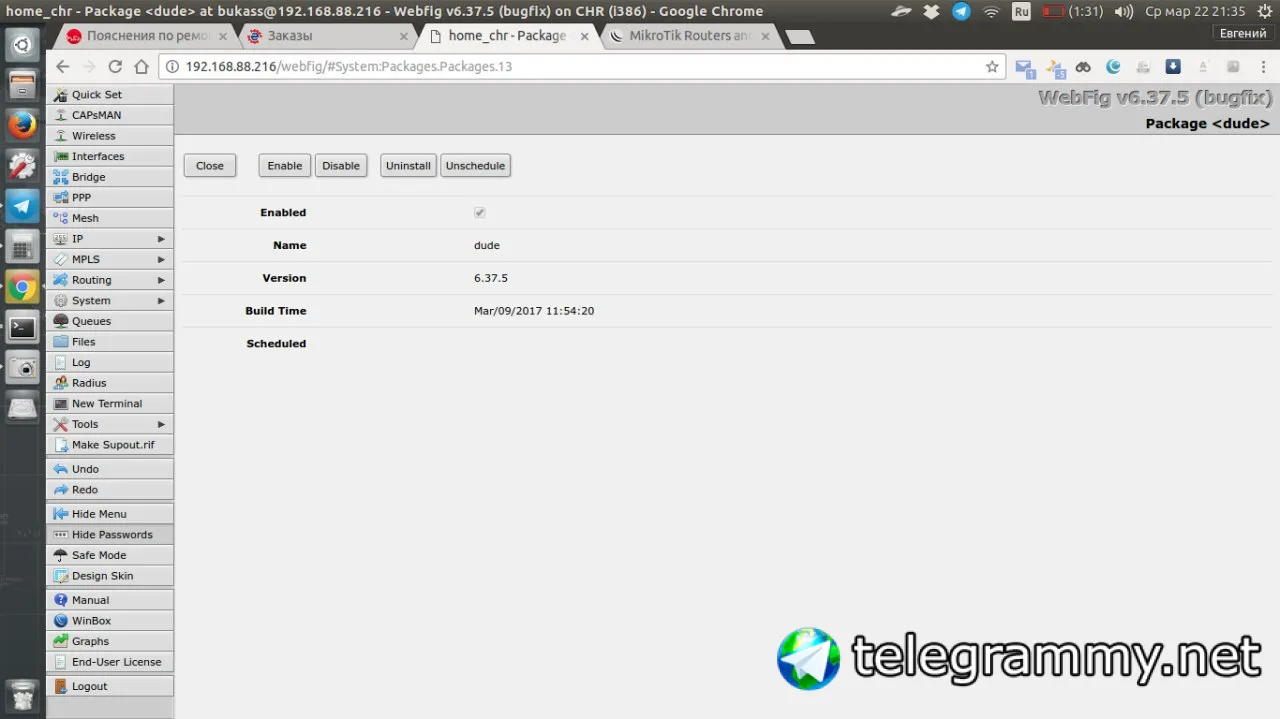Click the browser Home icon
The image size is (1280, 719).
[141, 67]
